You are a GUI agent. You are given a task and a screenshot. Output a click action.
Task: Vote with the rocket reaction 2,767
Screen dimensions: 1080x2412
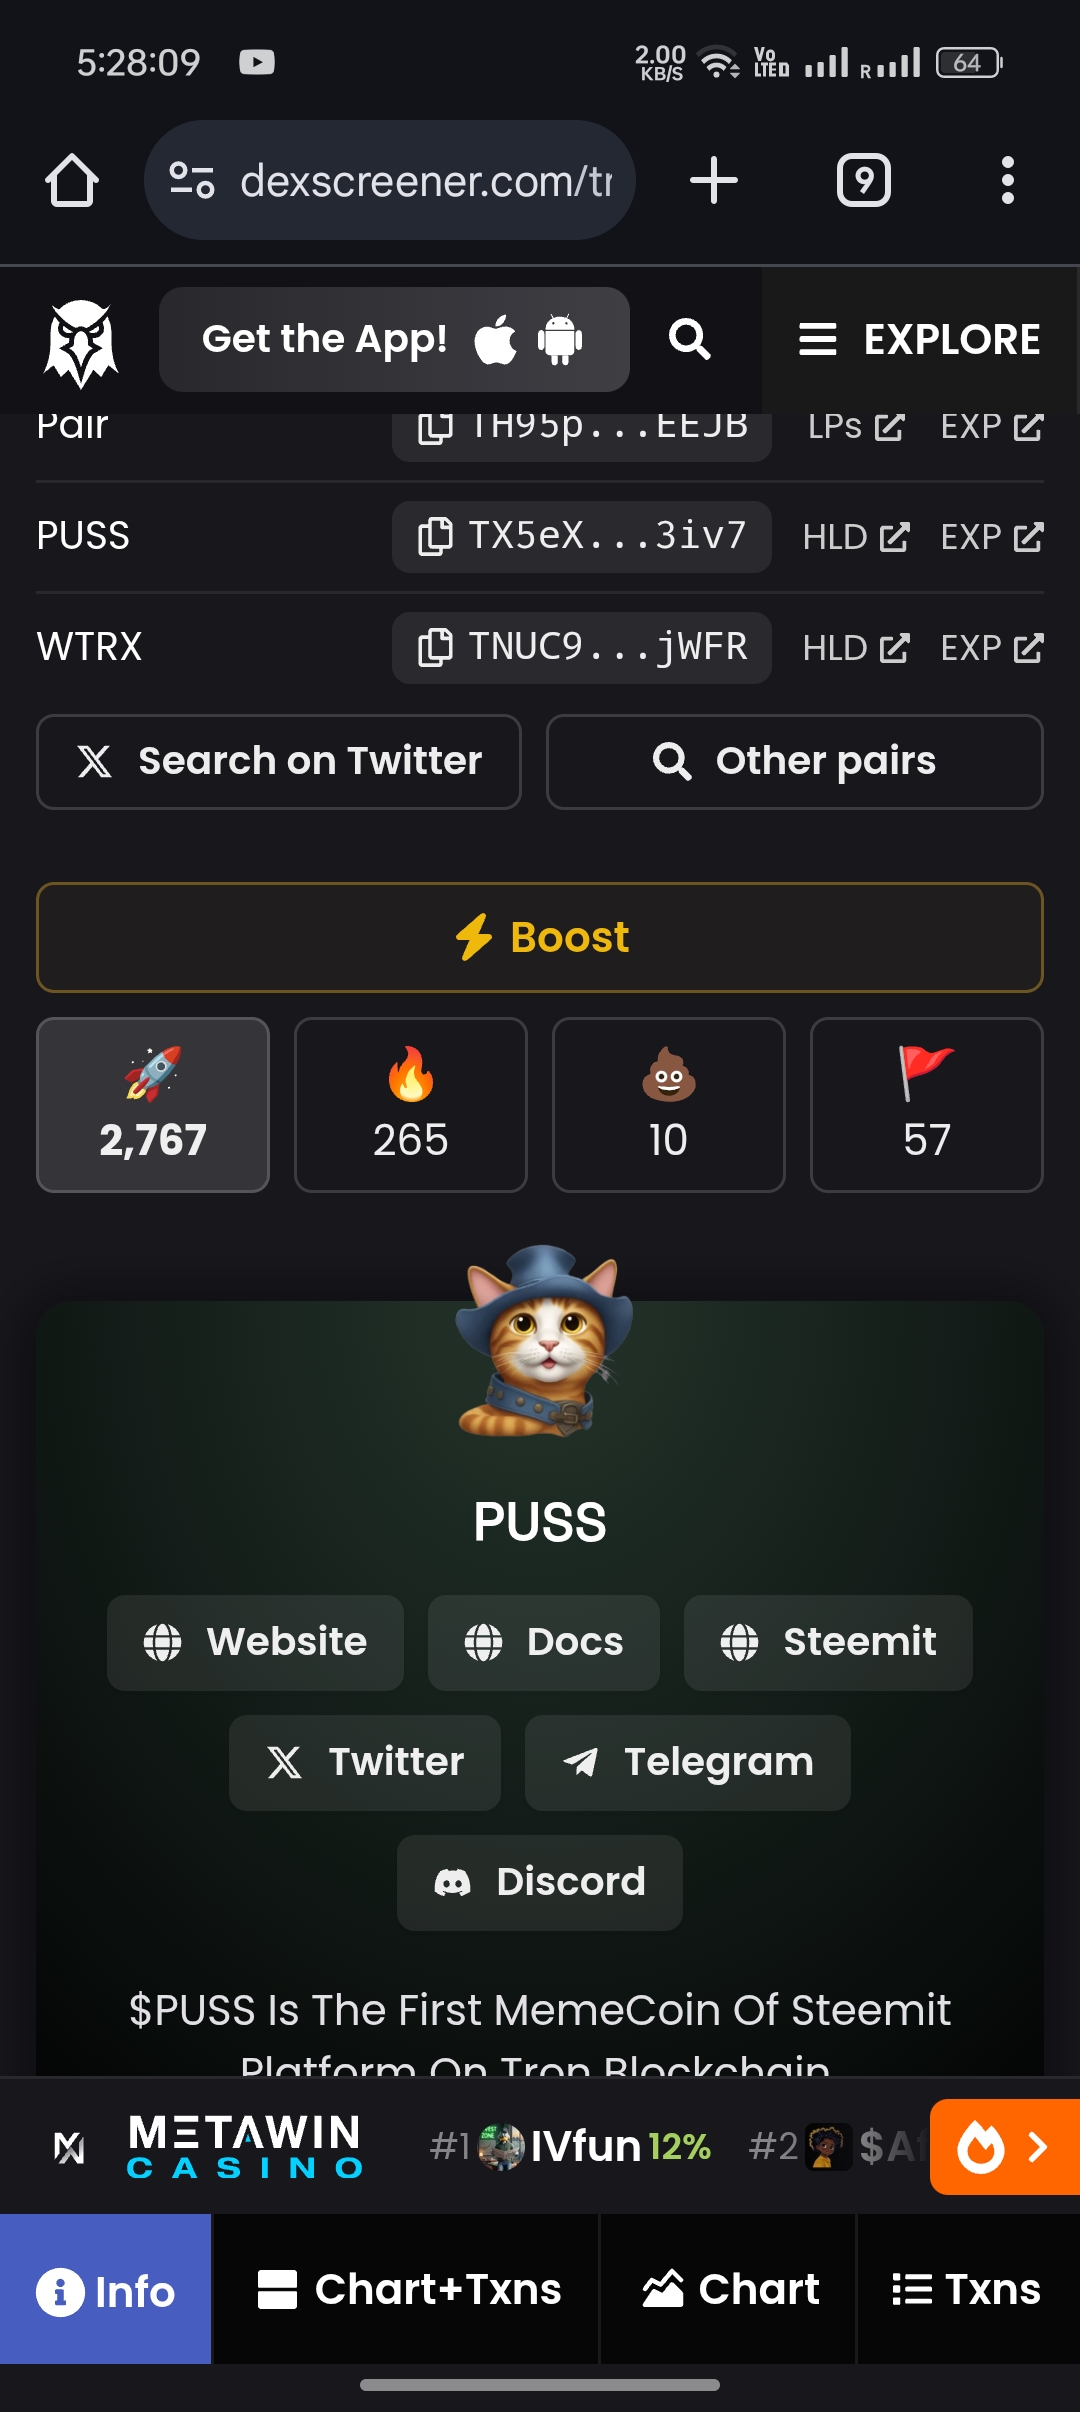[153, 1105]
